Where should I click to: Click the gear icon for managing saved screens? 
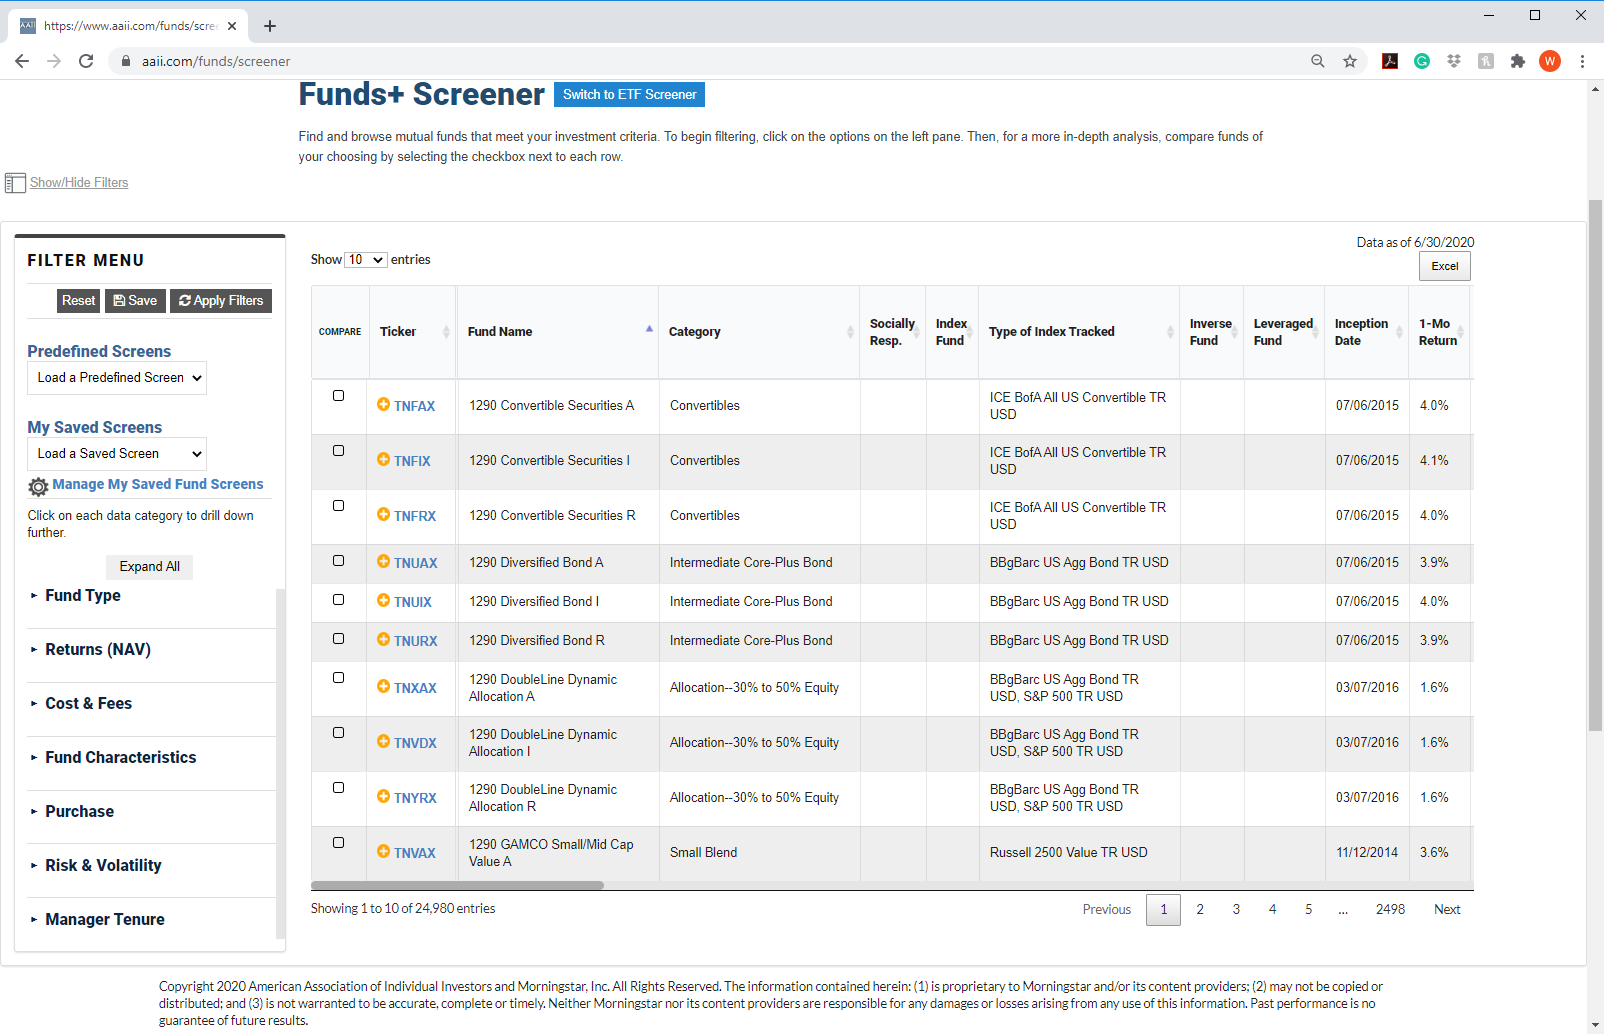[x=38, y=486]
